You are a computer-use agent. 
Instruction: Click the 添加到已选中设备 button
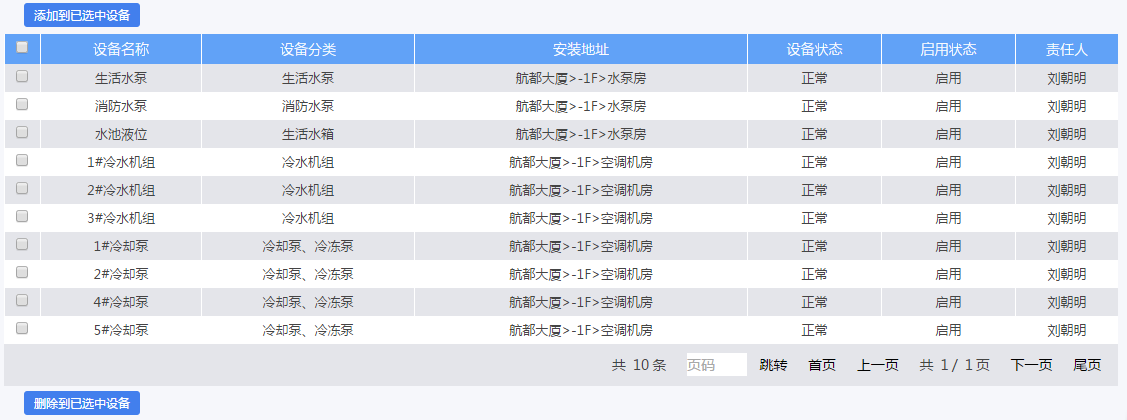pos(82,15)
